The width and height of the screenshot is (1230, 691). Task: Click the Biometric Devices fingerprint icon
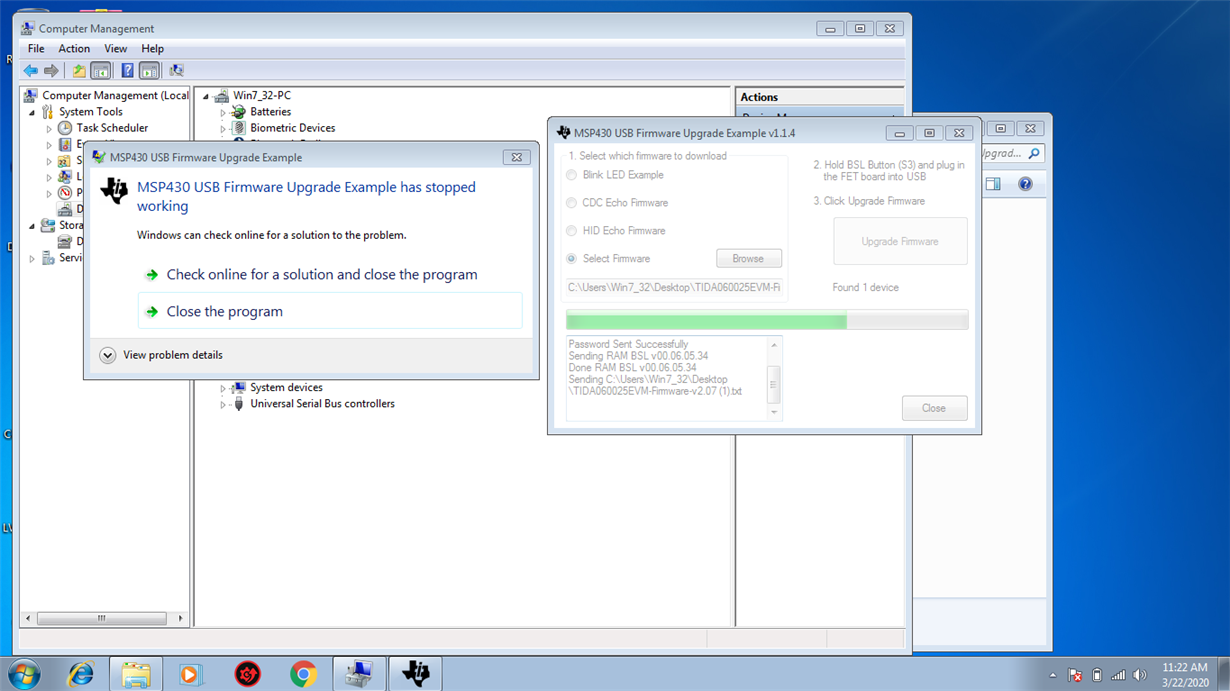[x=239, y=128]
